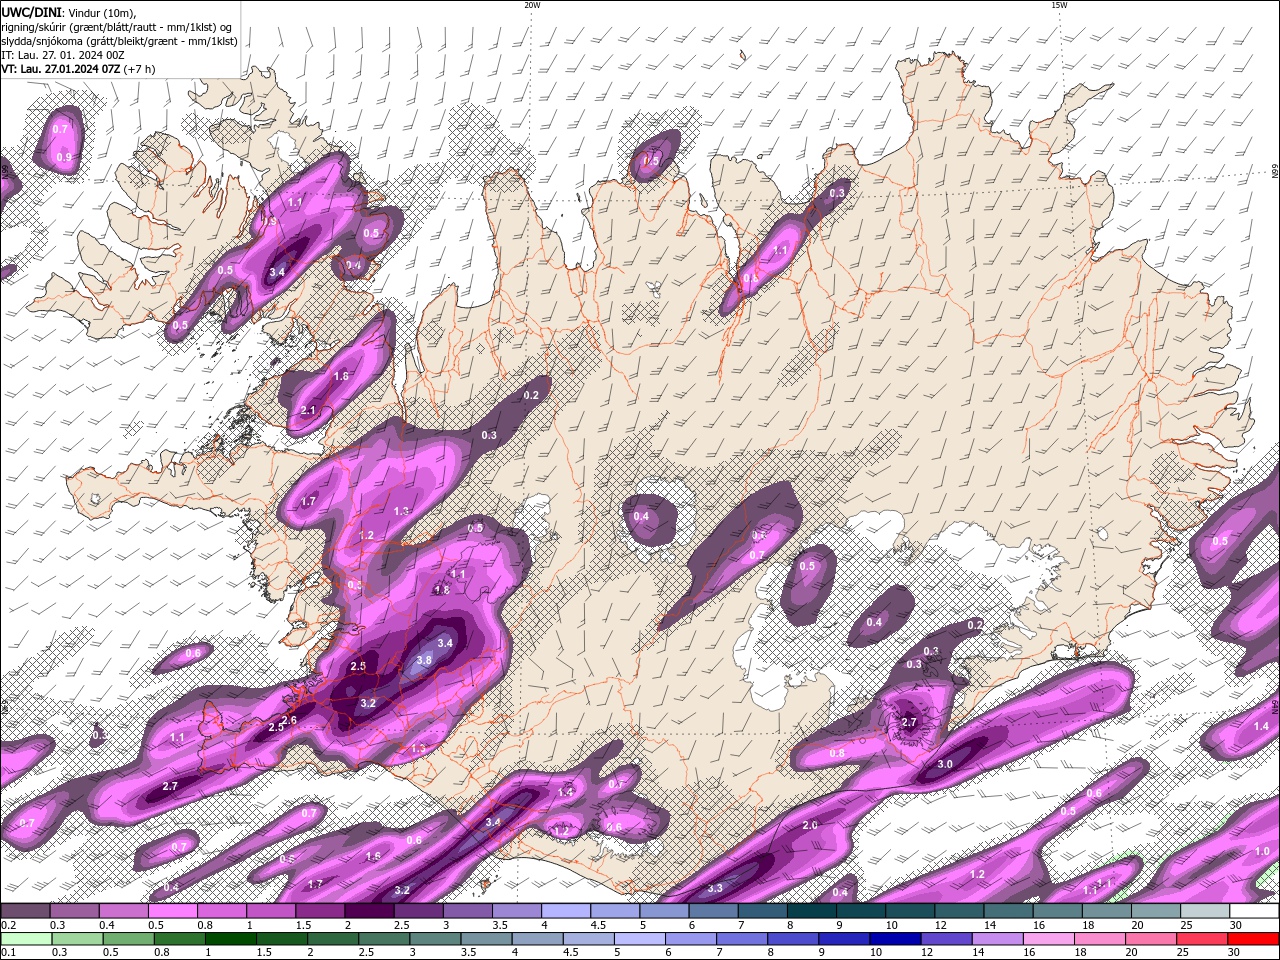Click the 3.8 precipitation value on map
This screenshot has height=960, width=1280.
423,661
